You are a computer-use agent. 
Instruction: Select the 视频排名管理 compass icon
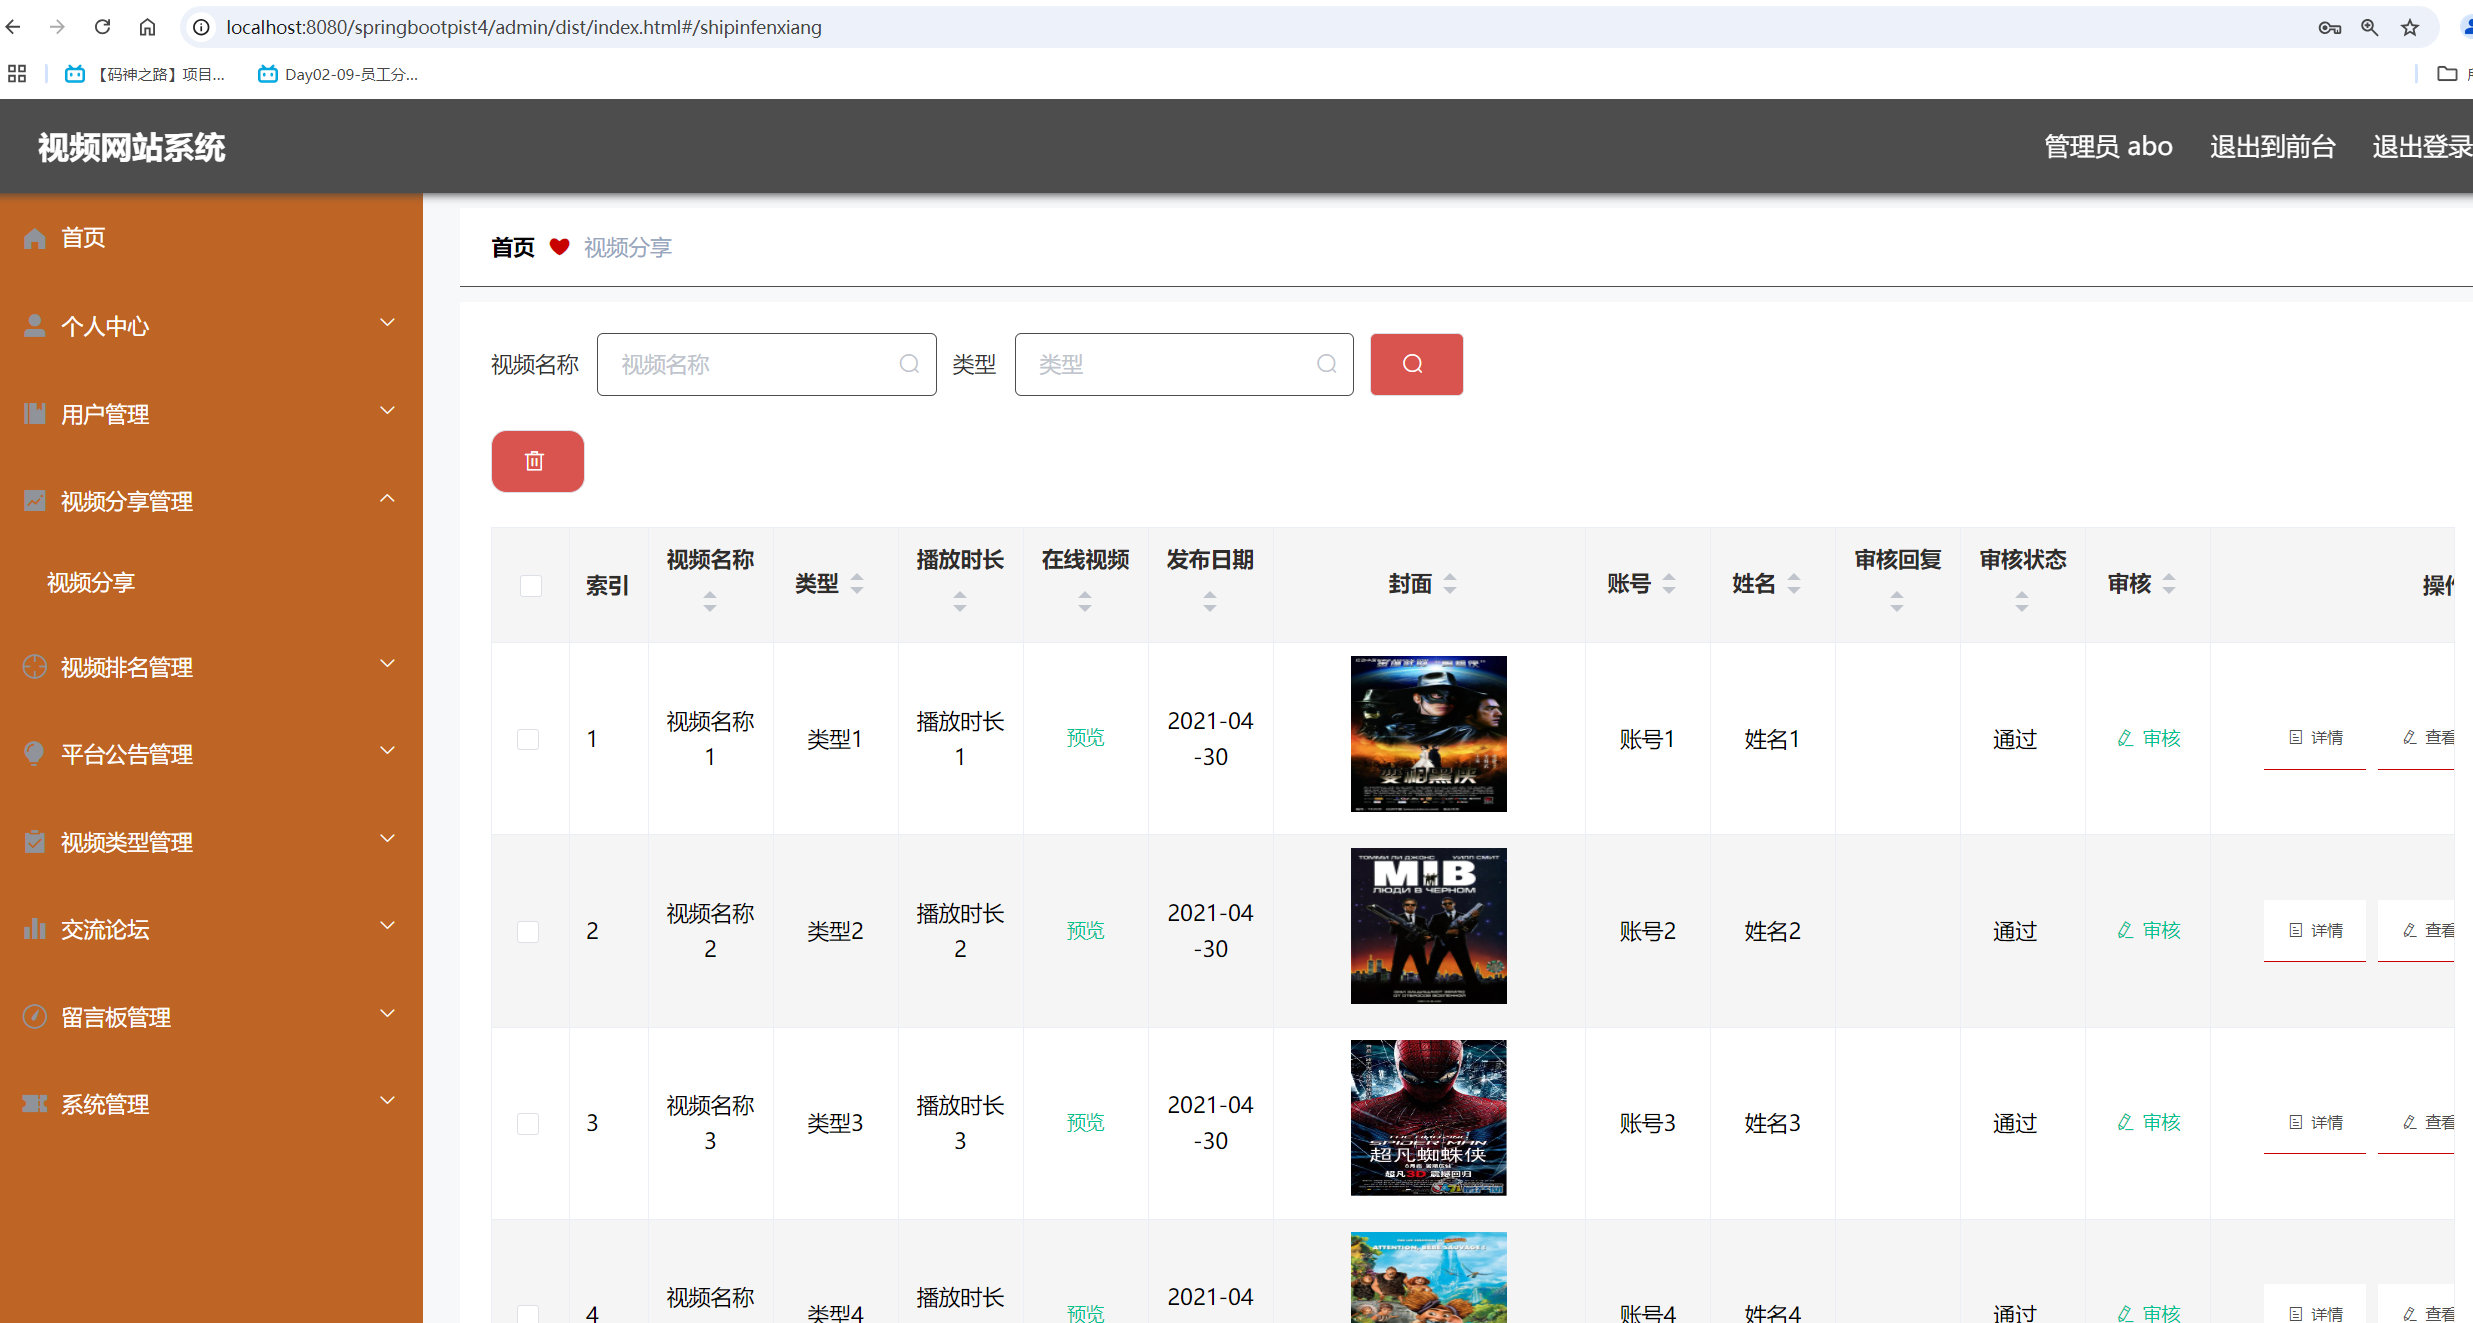click(34, 666)
